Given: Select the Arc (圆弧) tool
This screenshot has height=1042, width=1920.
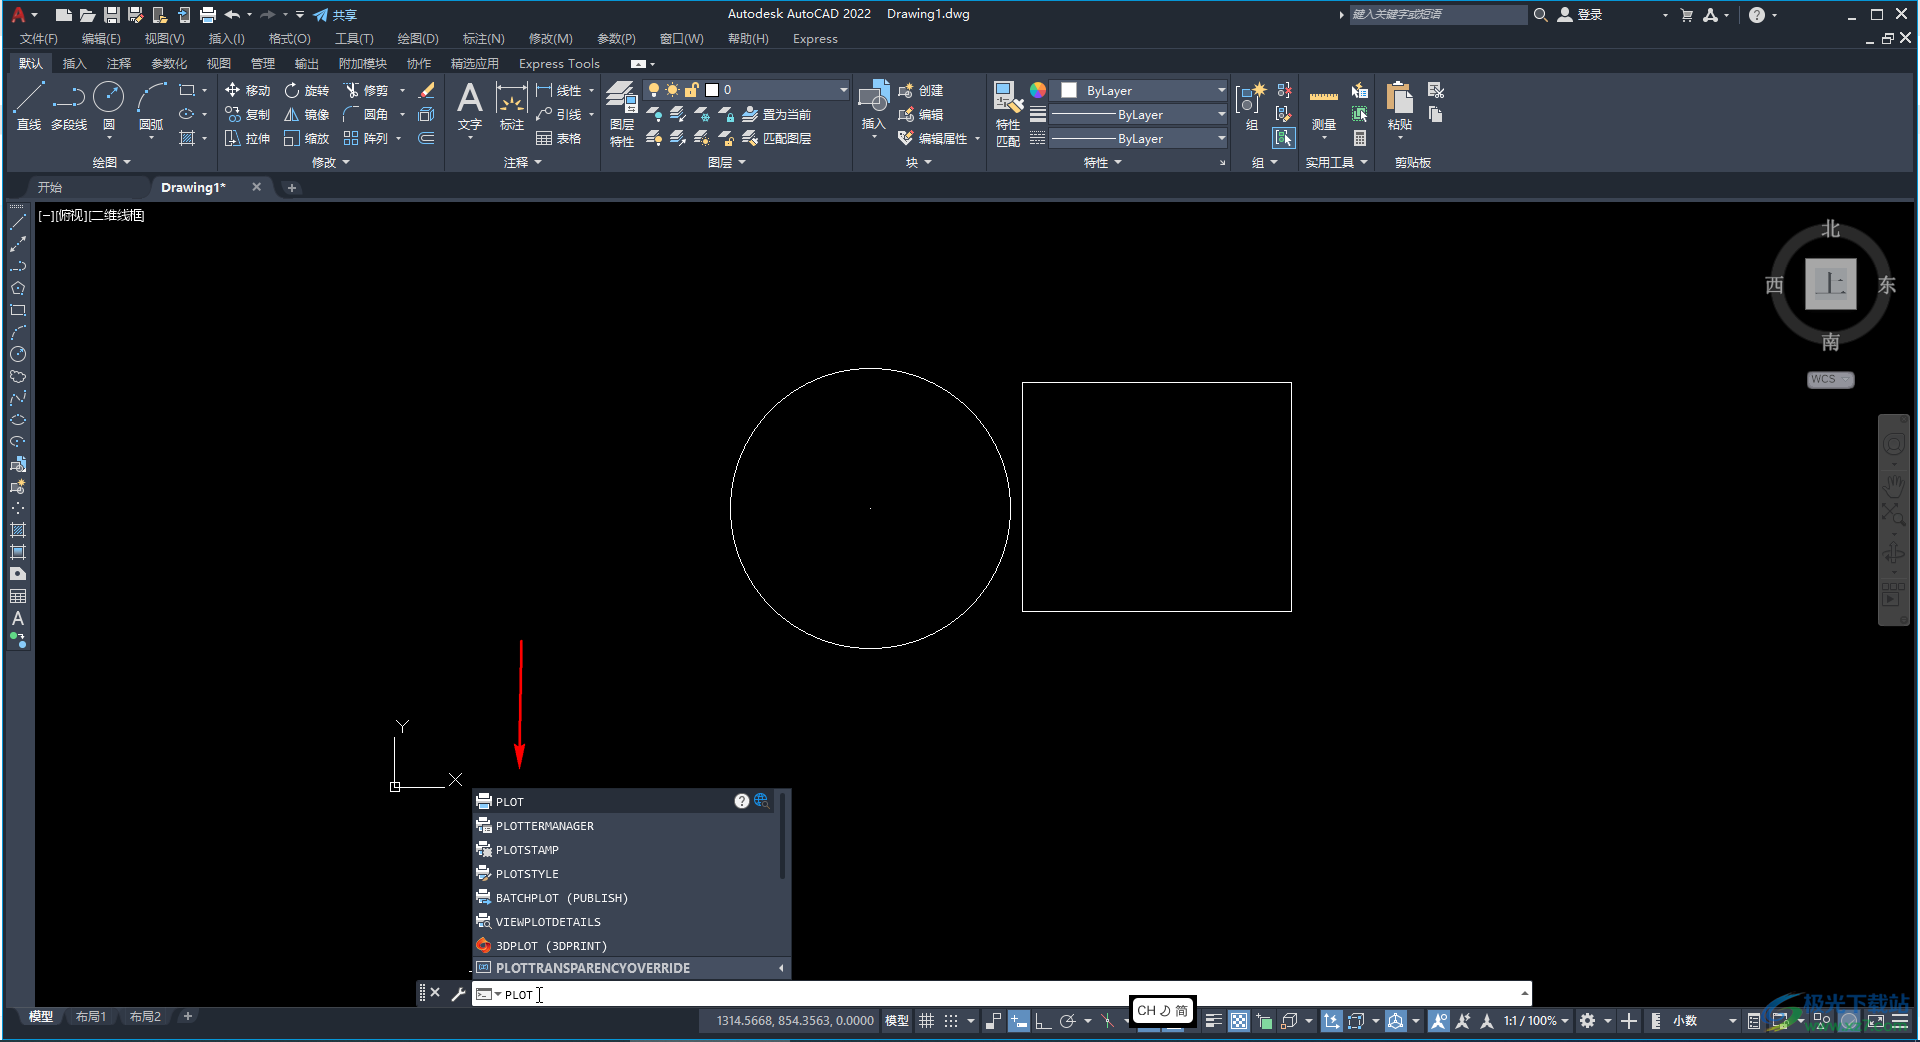Looking at the screenshot, I should (x=151, y=106).
